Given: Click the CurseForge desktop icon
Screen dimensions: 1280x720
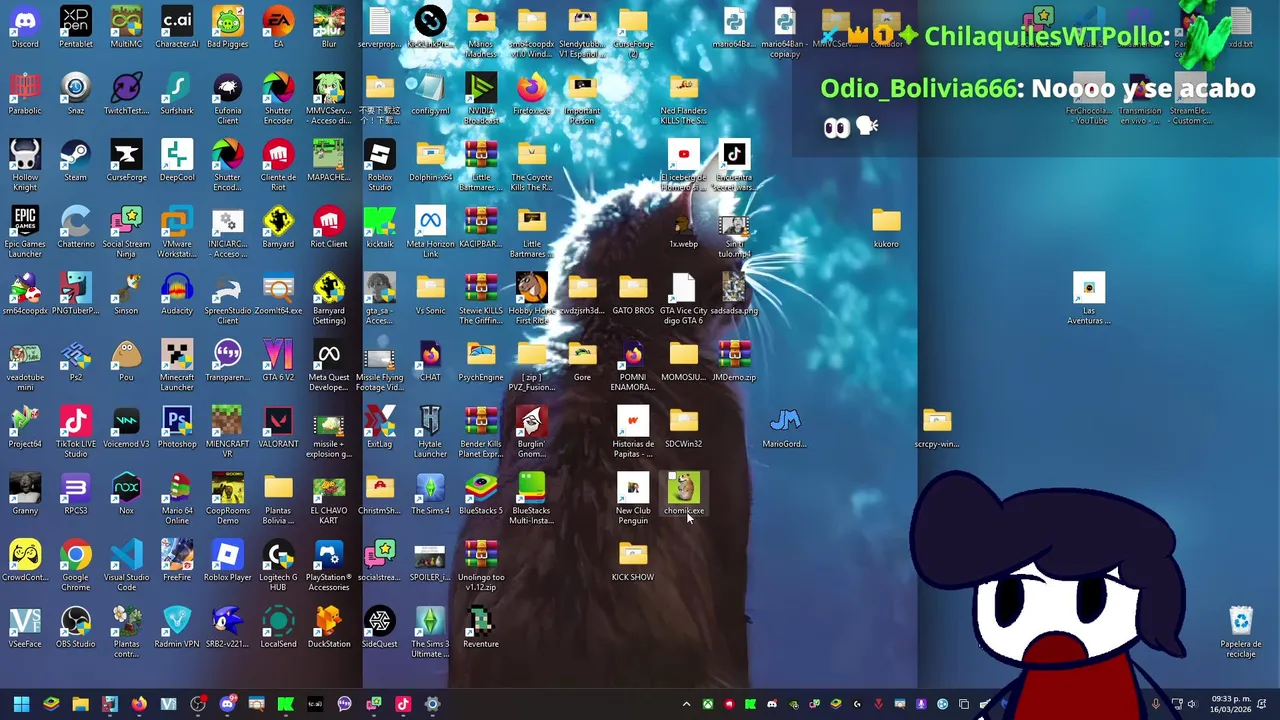Looking at the screenshot, I should coord(126,161).
